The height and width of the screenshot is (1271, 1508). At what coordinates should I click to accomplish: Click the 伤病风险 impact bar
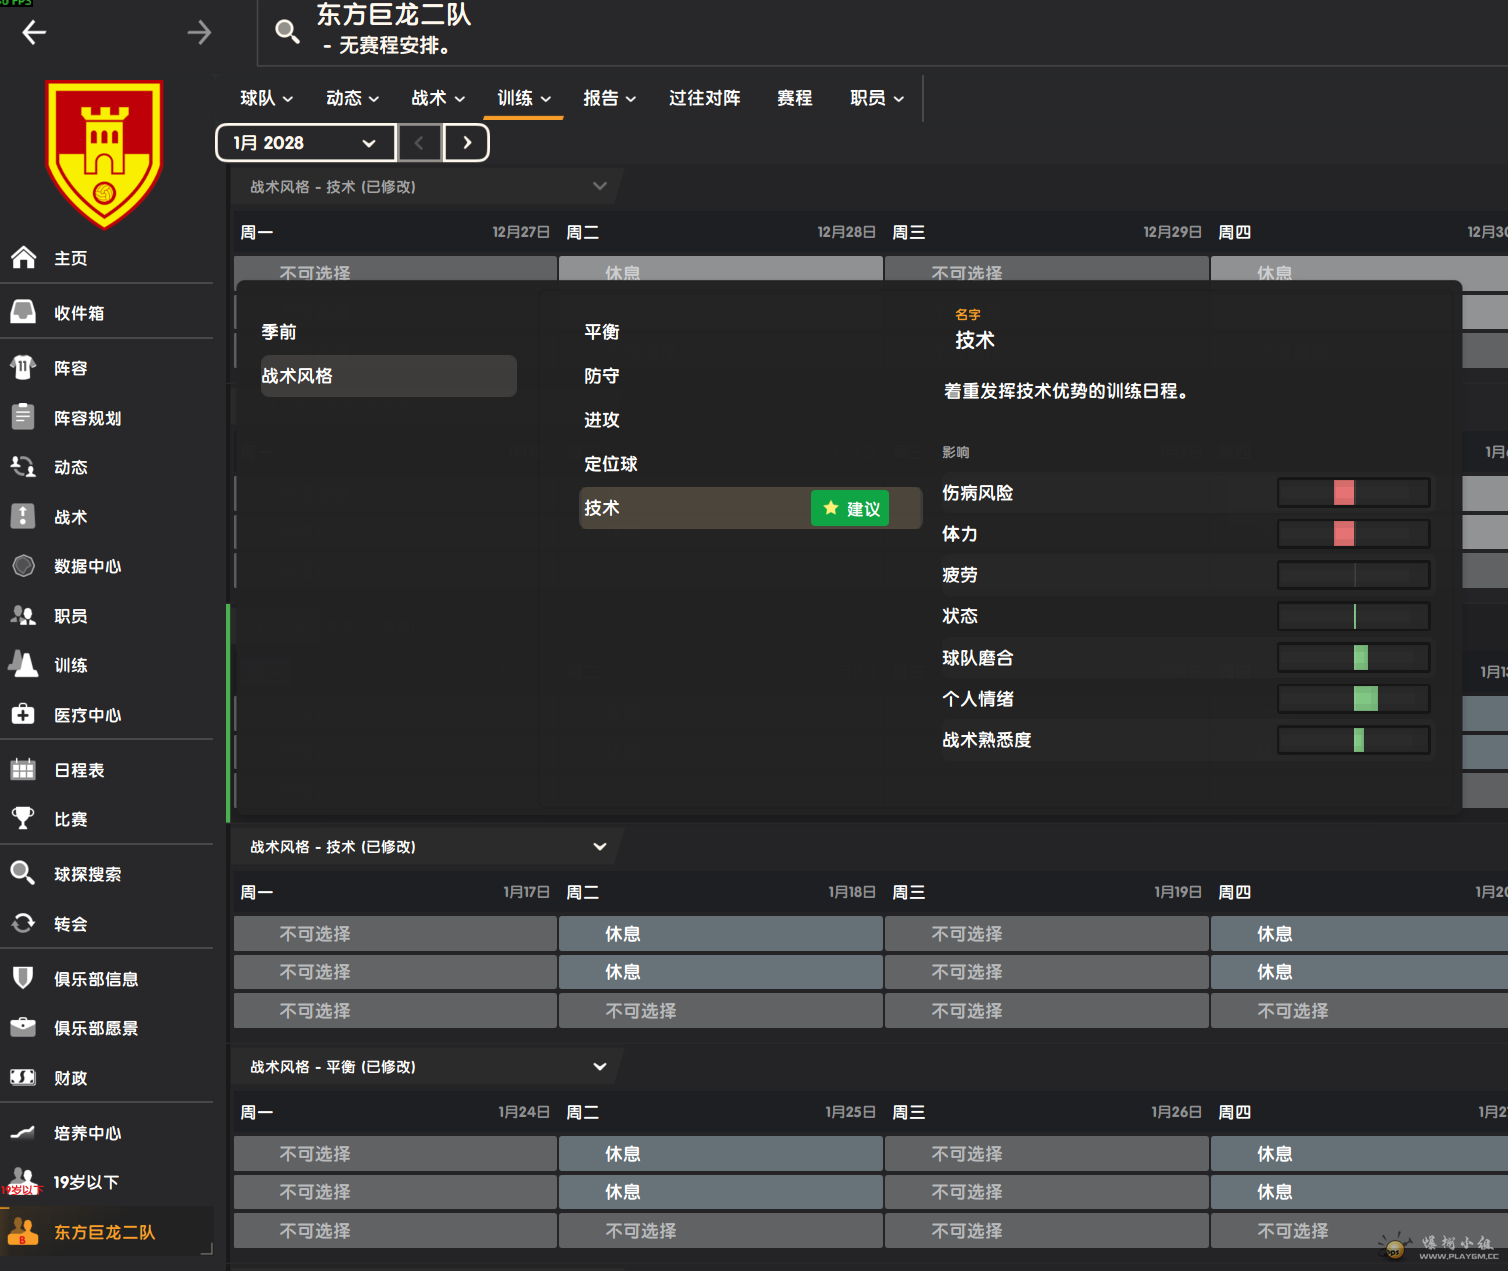click(x=1353, y=493)
